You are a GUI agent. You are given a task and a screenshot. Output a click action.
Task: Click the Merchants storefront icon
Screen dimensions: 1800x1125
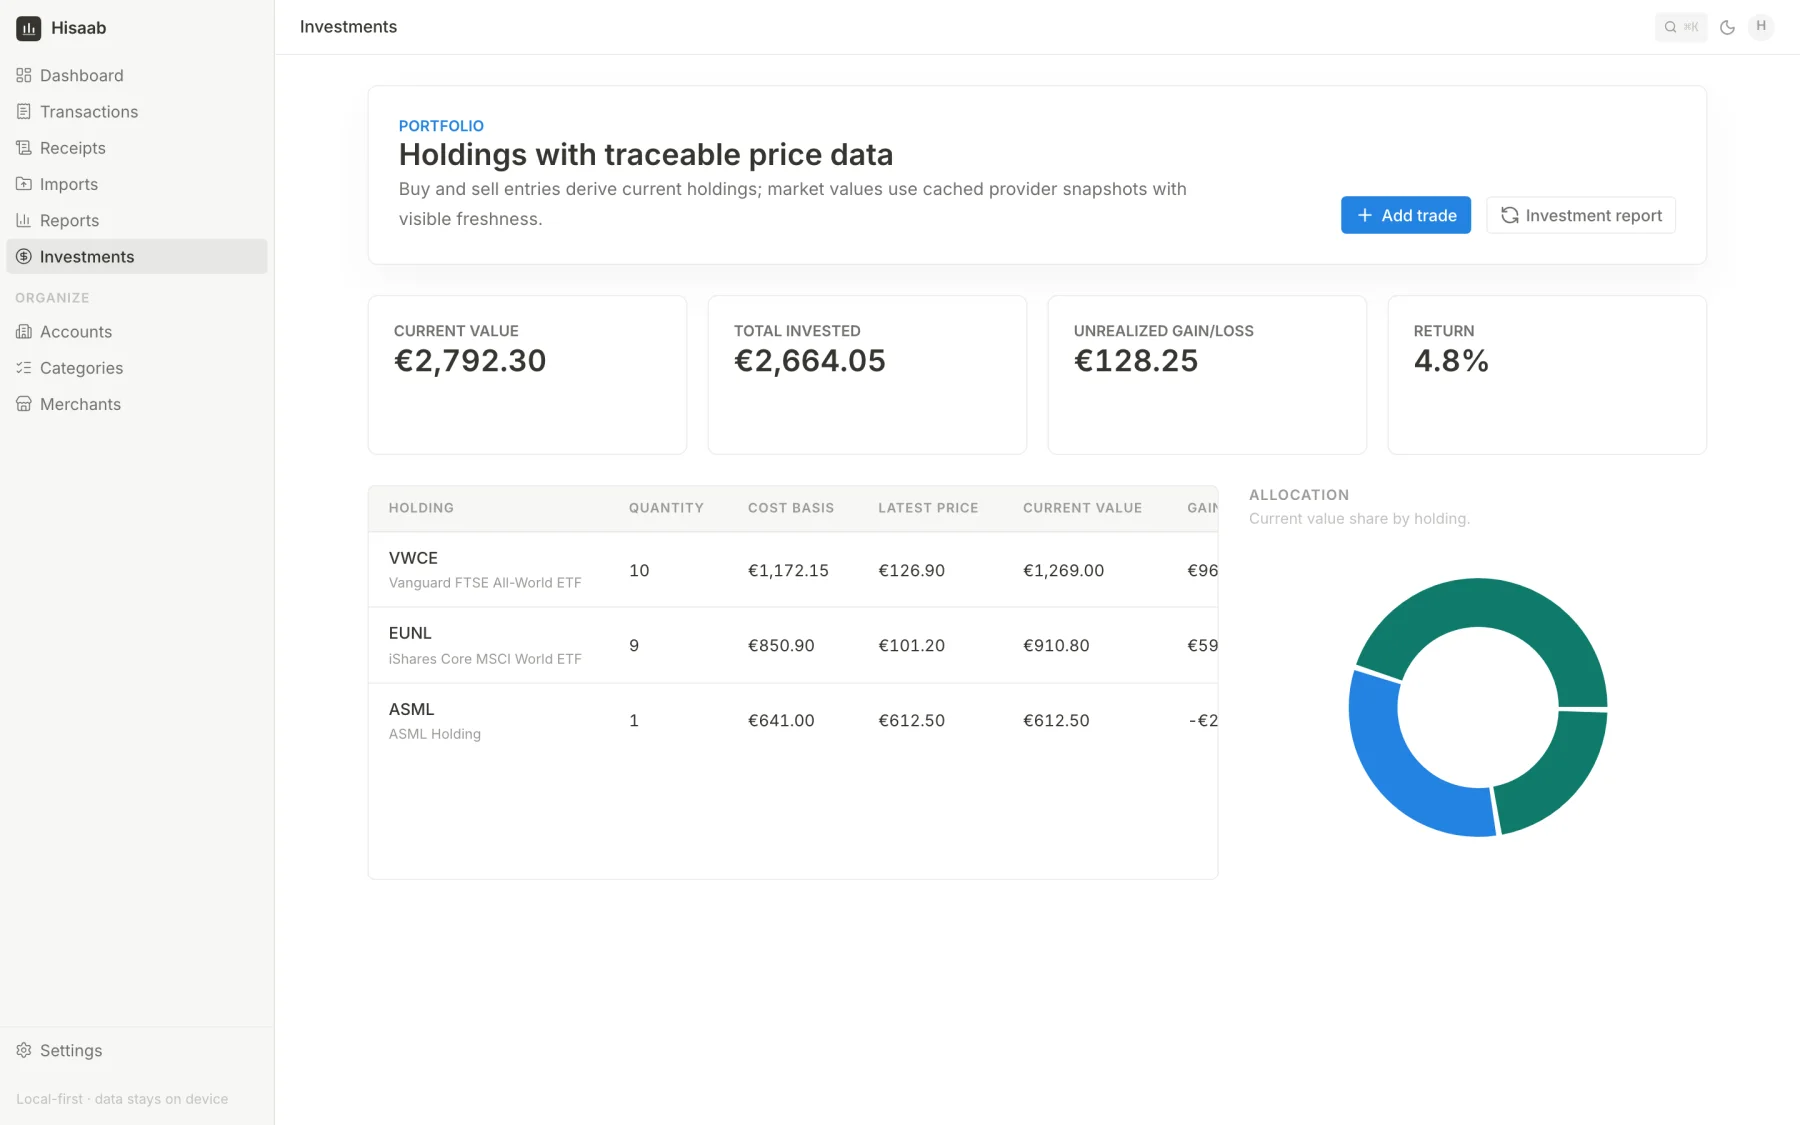pyautogui.click(x=24, y=404)
